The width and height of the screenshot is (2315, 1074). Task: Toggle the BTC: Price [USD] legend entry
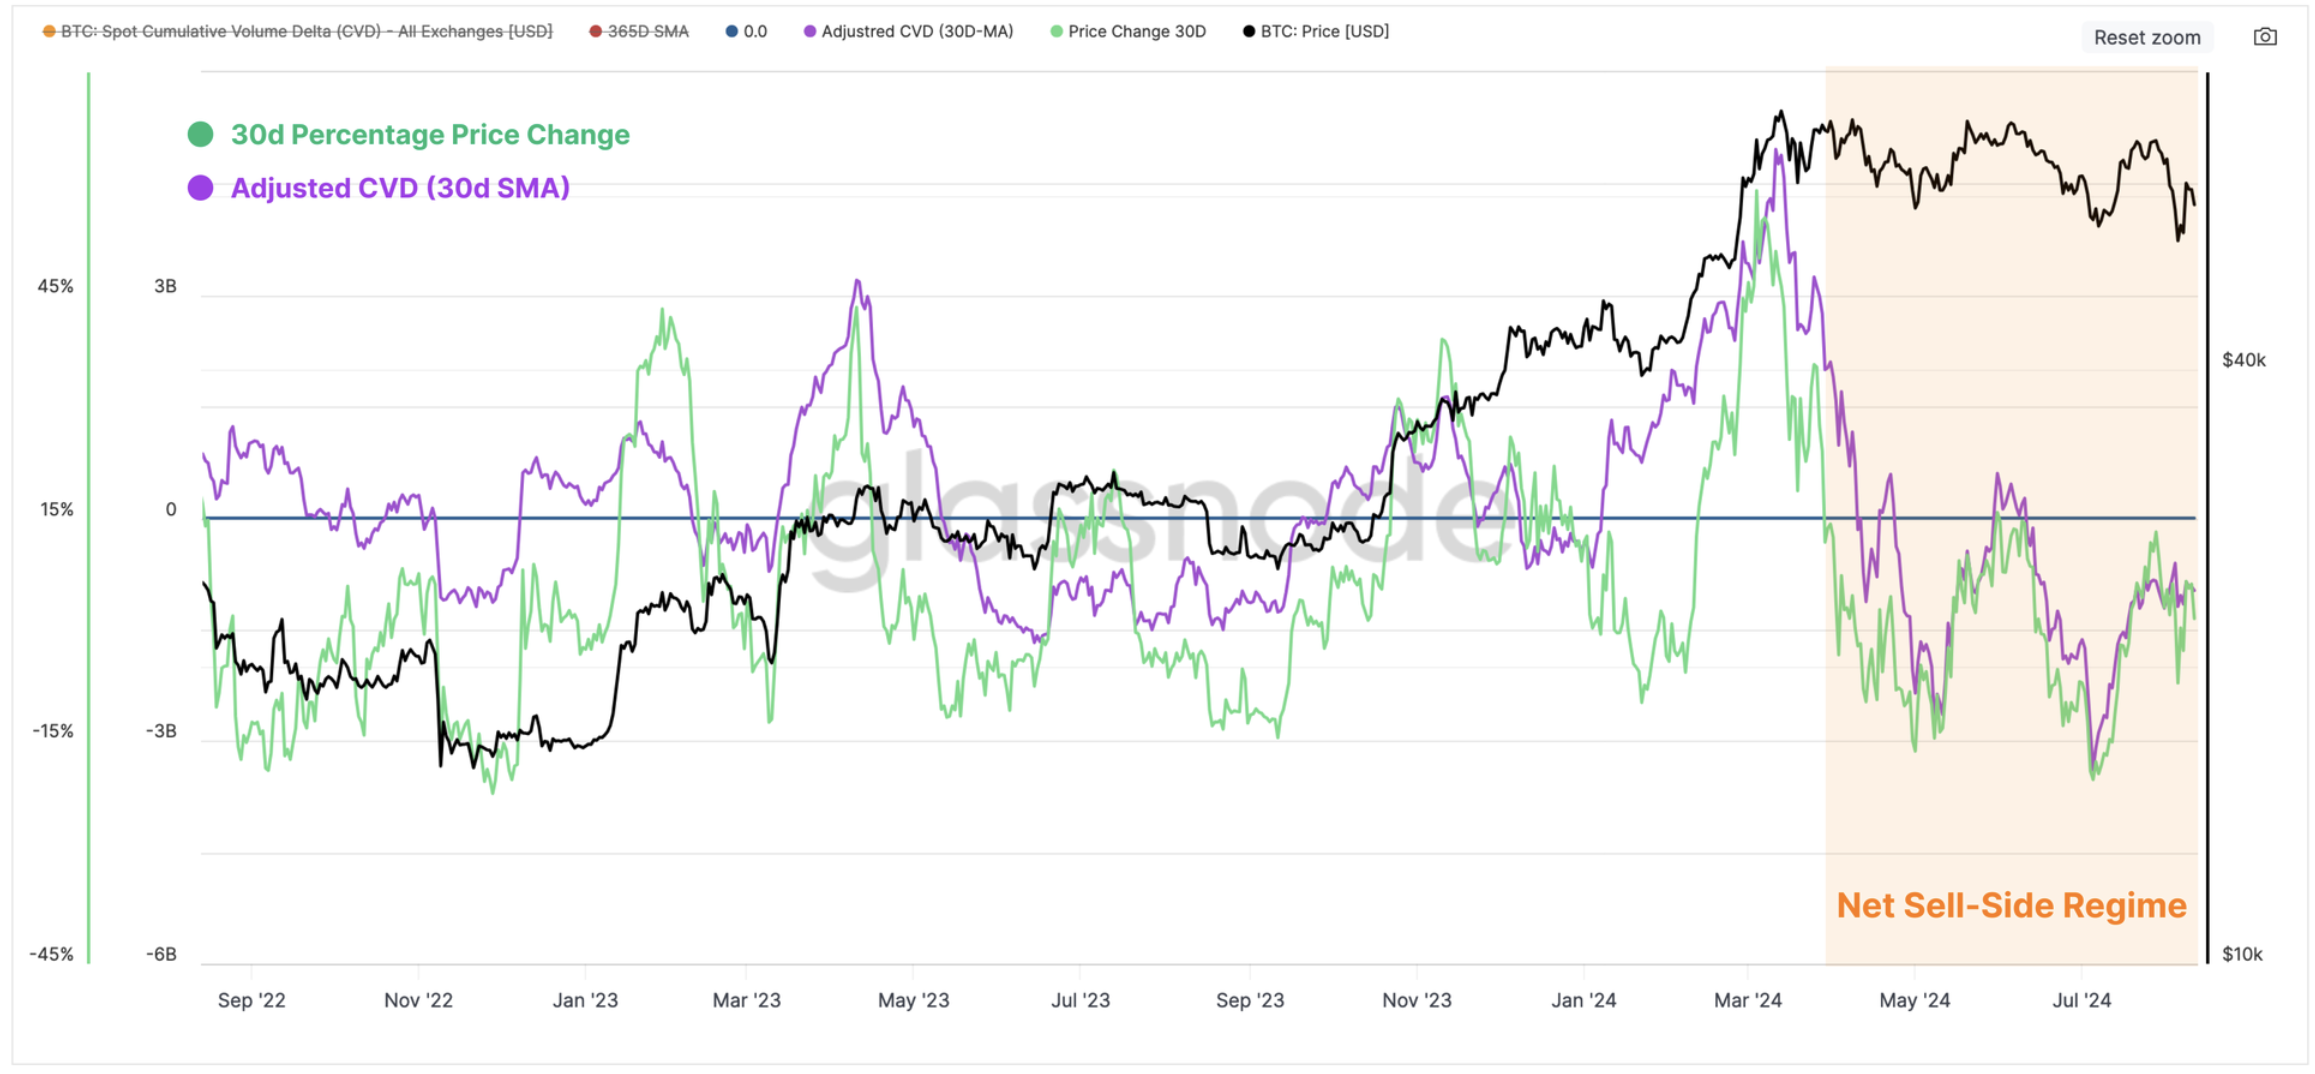click(1315, 31)
